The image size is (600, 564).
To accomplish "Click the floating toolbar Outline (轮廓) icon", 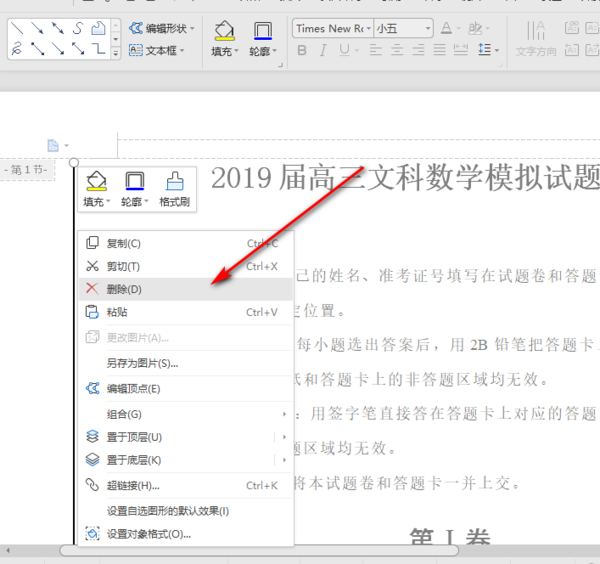I will coord(135,181).
